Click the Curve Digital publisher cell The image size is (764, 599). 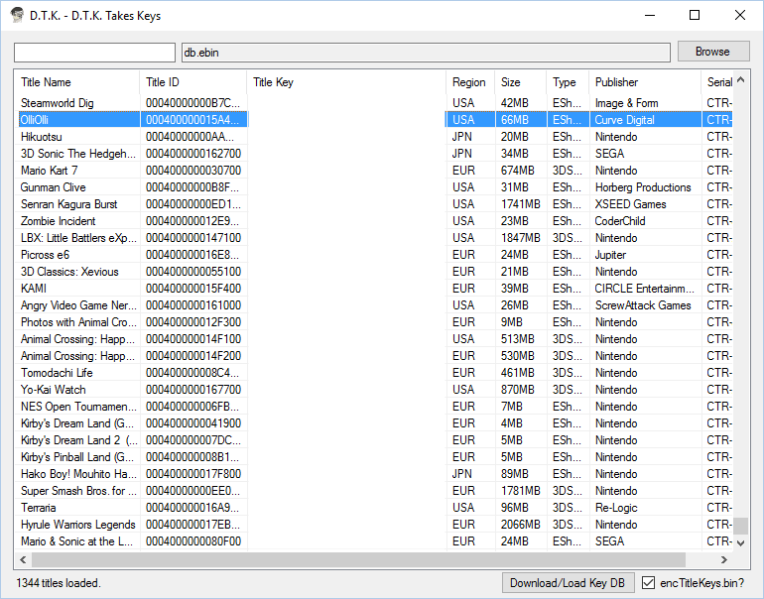[625, 120]
